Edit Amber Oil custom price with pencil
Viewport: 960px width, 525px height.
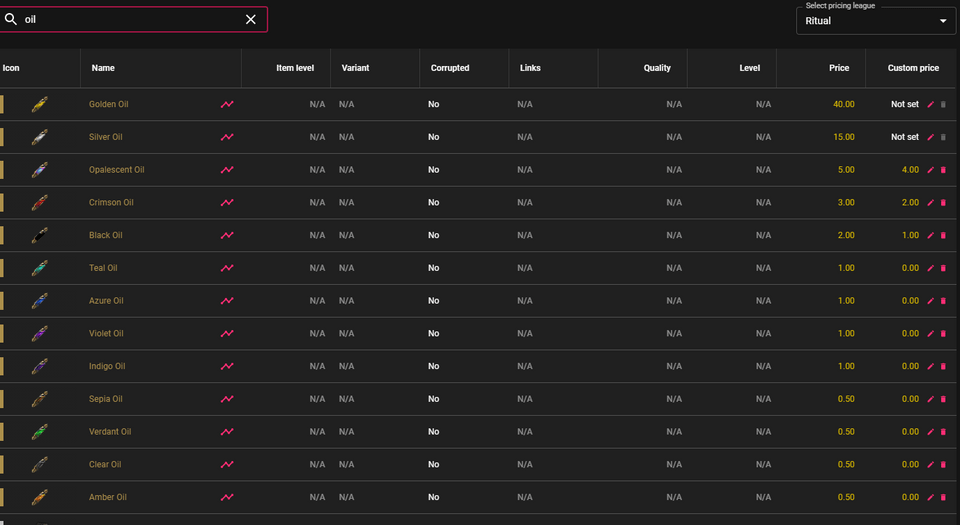coord(931,497)
